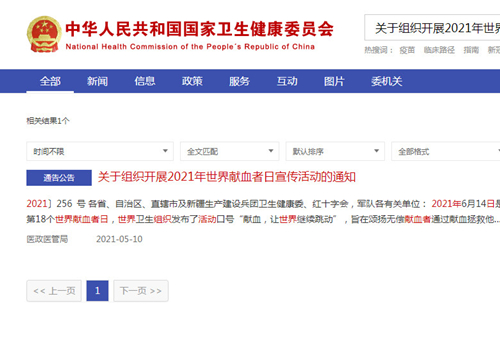Image resolution: width=500 pixels, height=361 pixels.
Task: Select the 互动 tab
Action: click(x=287, y=81)
